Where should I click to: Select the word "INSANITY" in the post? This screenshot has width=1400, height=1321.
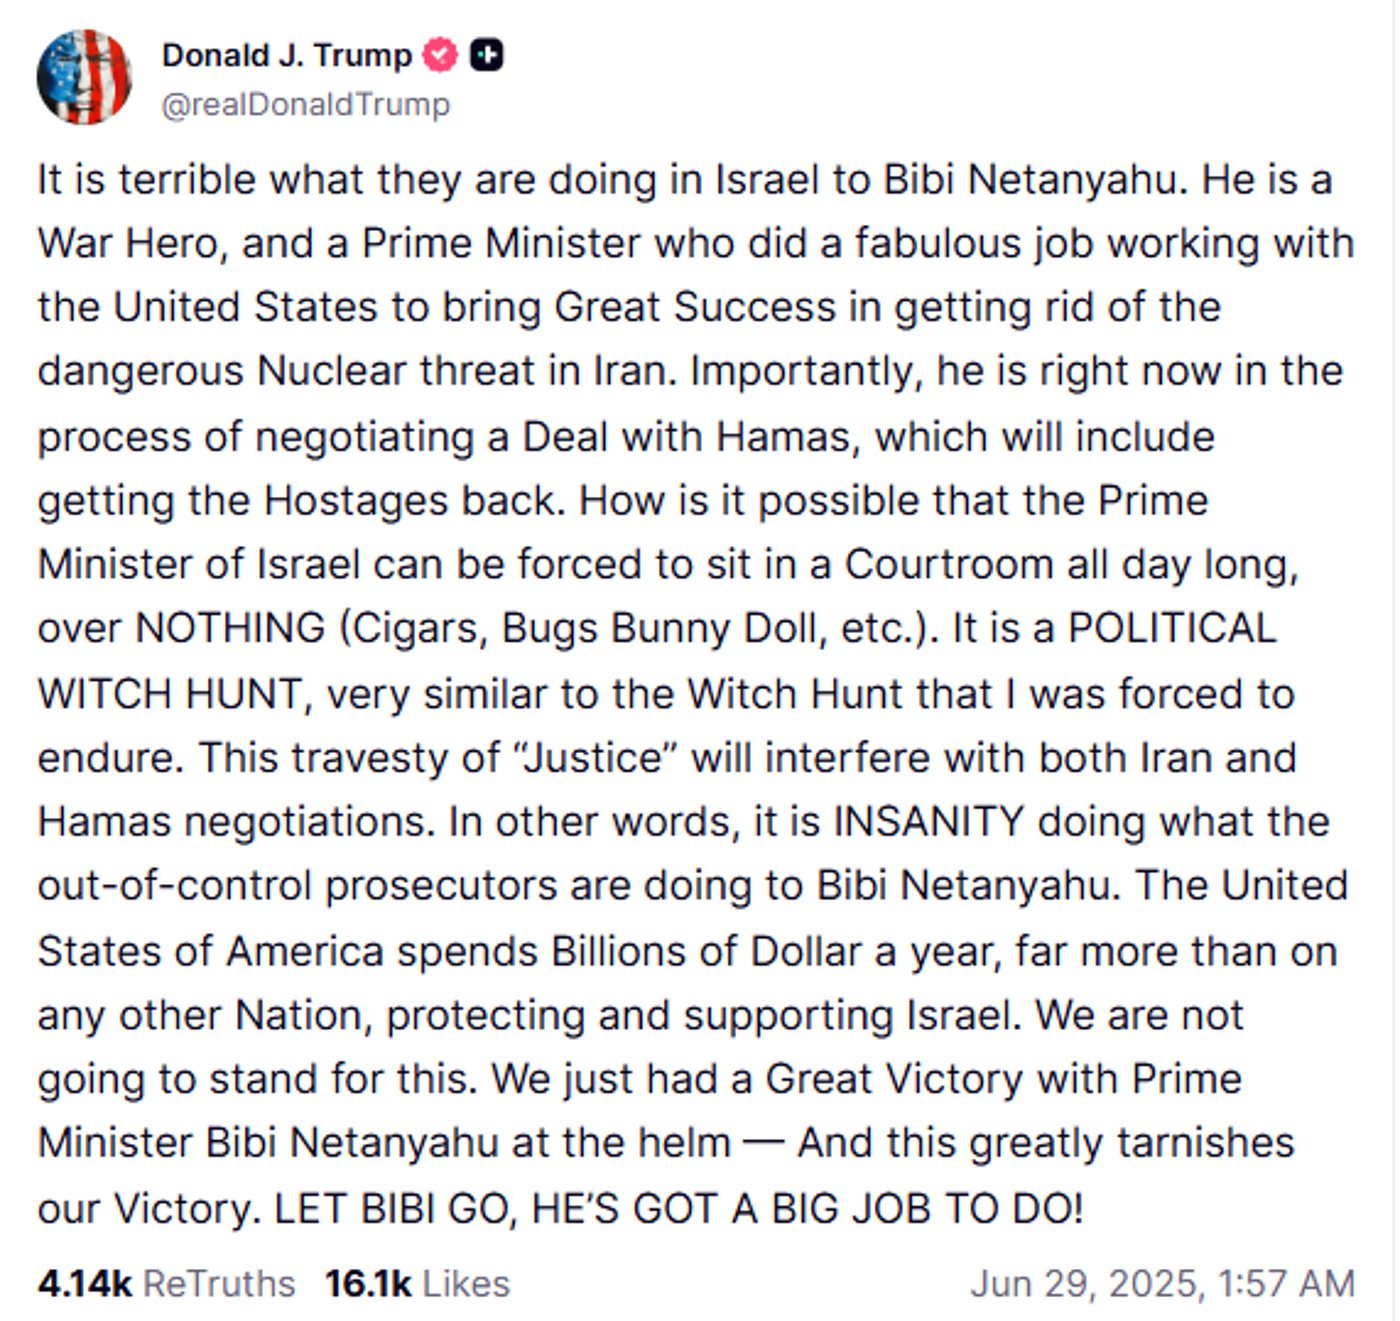[x=929, y=821]
